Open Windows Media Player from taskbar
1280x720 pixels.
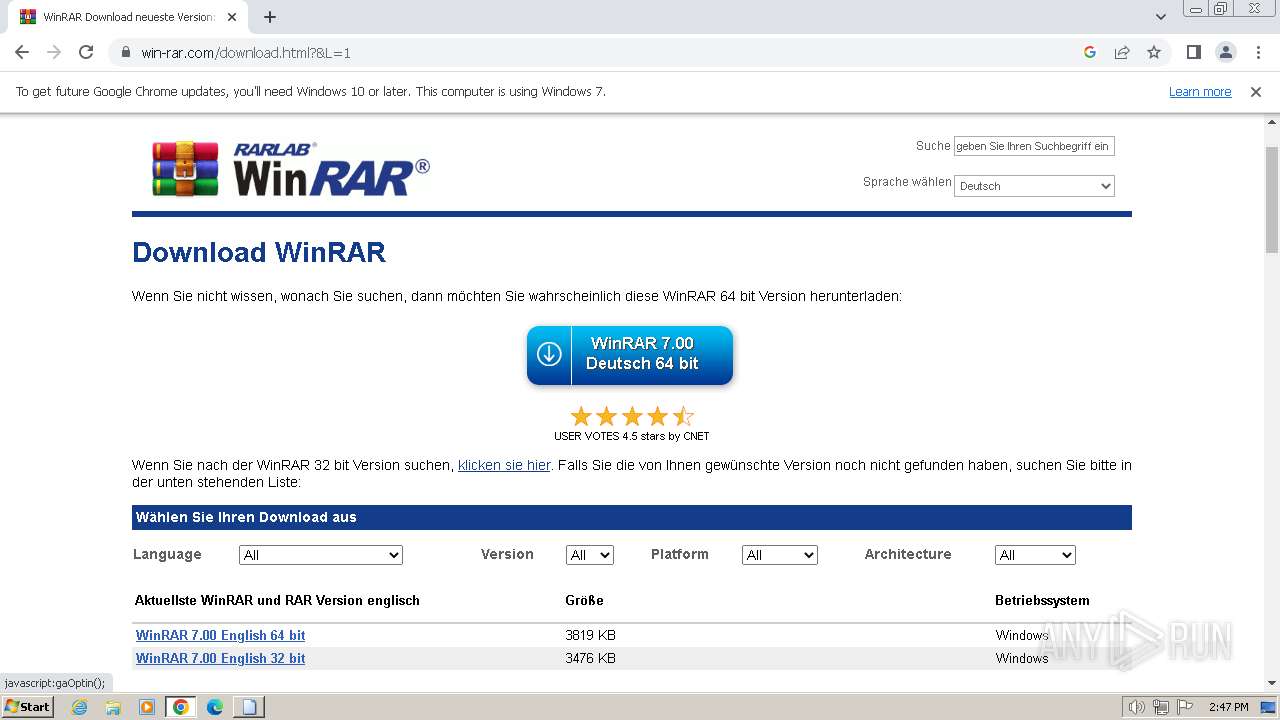[x=147, y=707]
